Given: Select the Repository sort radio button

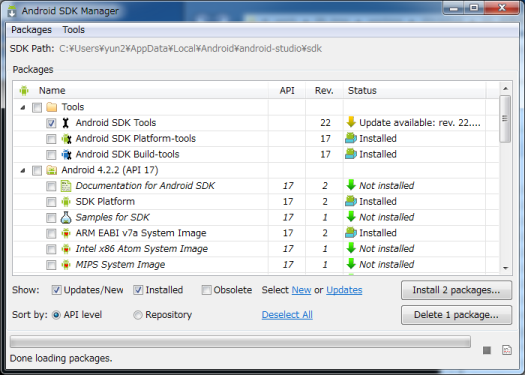Looking at the screenshot, I should pyautogui.click(x=138, y=315).
